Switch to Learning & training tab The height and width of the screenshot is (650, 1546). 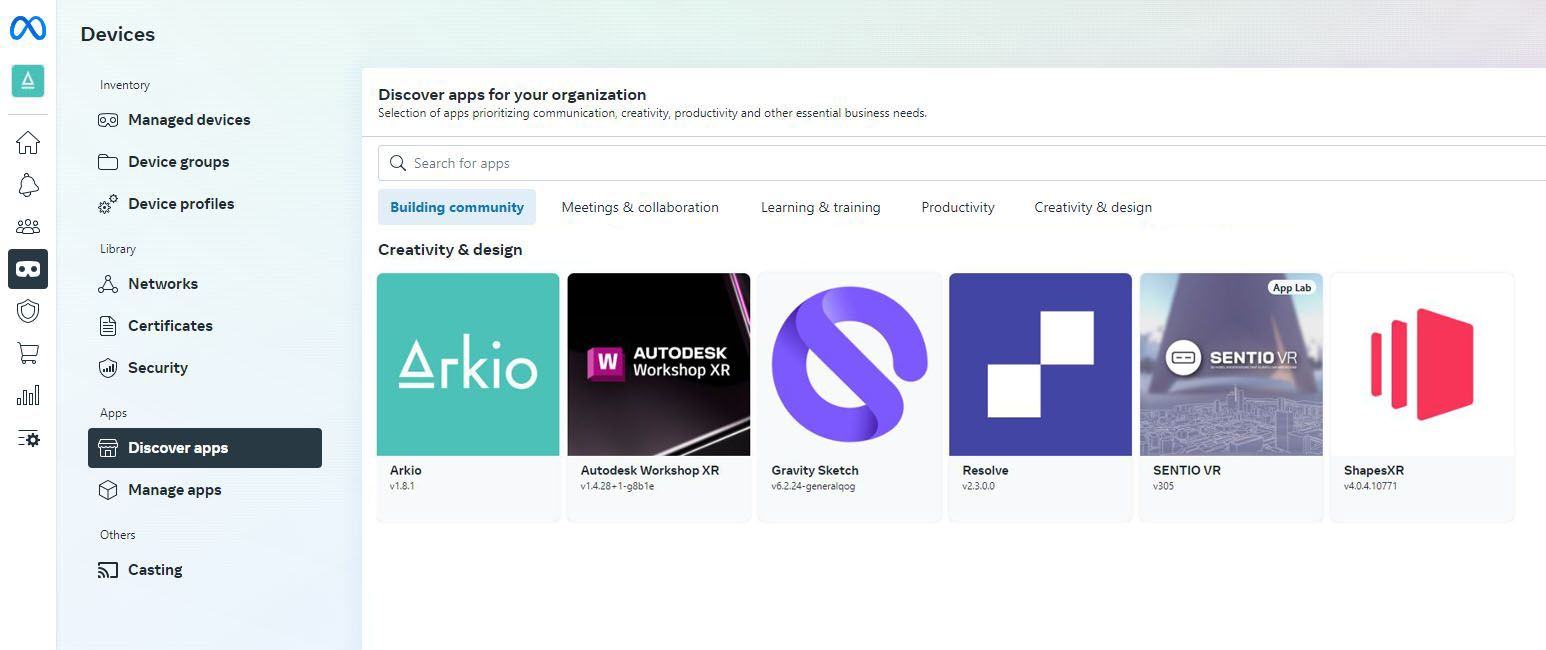(x=821, y=207)
